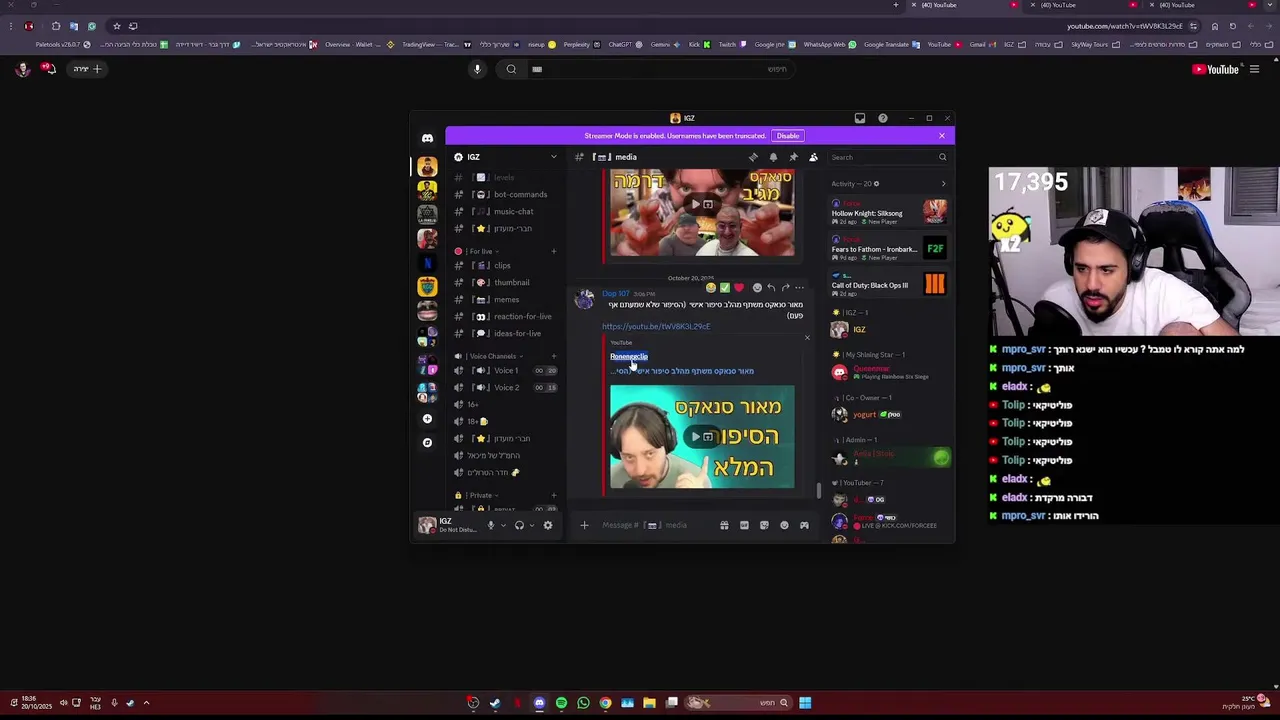Viewport: 1280px width, 720px height.
Task: Open the GIF picker
Action: point(744,525)
